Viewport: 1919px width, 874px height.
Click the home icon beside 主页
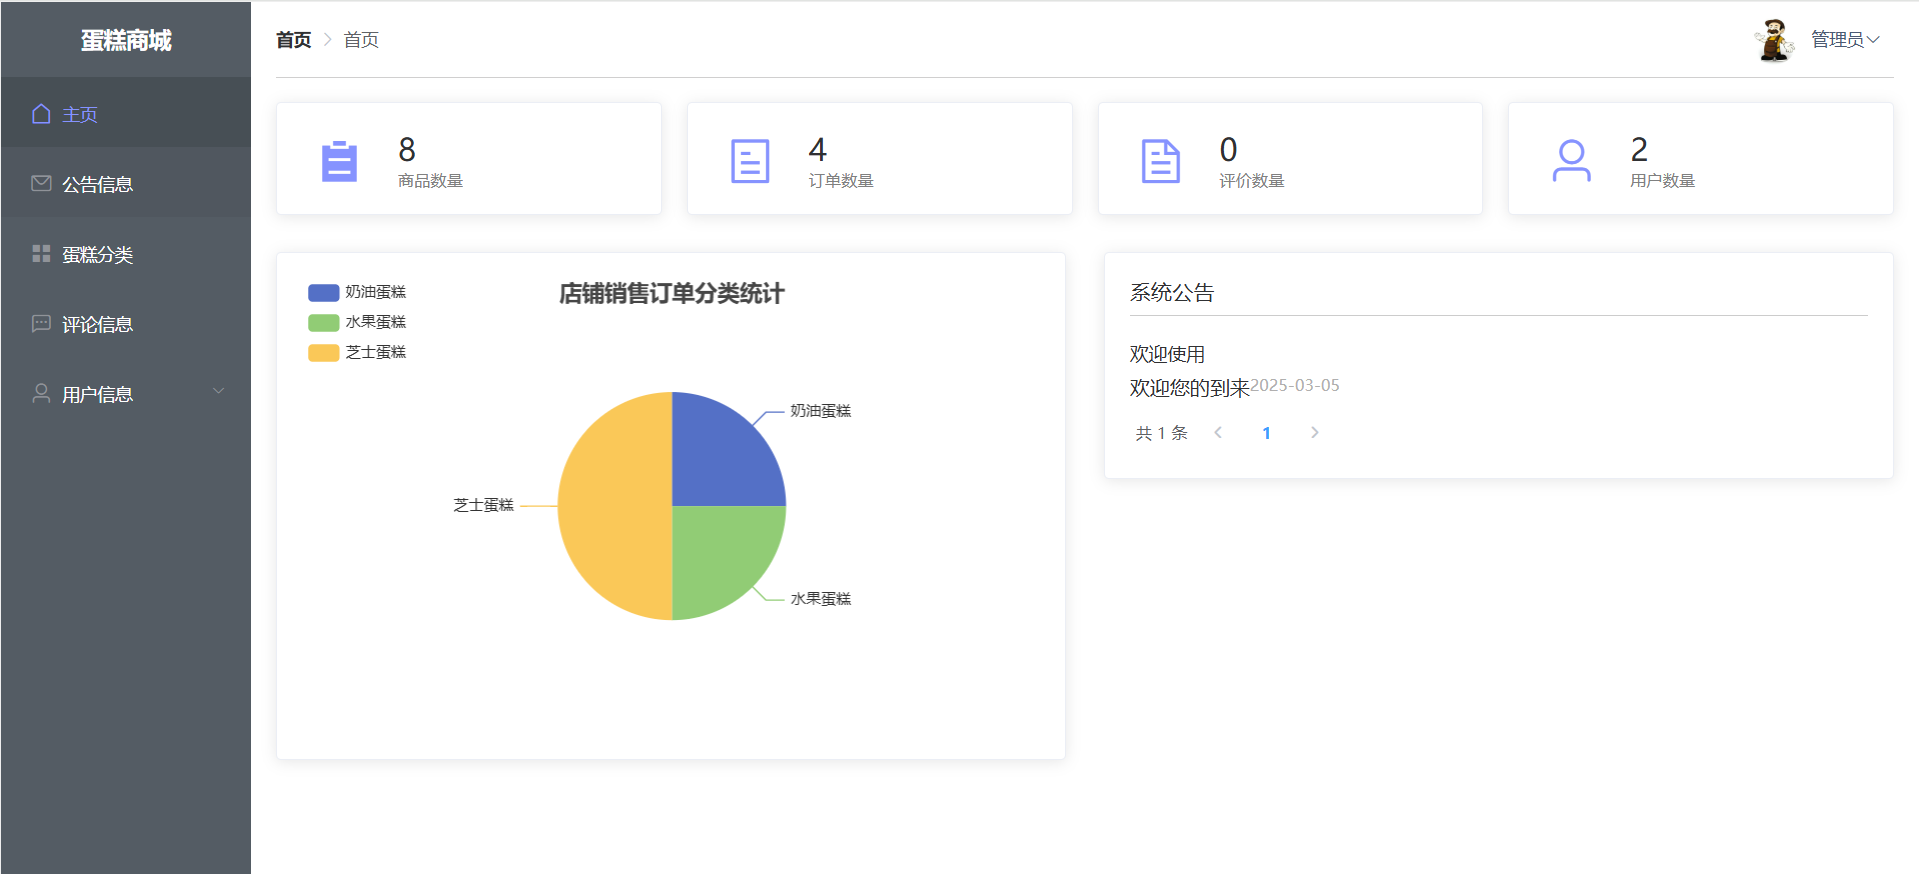point(41,114)
